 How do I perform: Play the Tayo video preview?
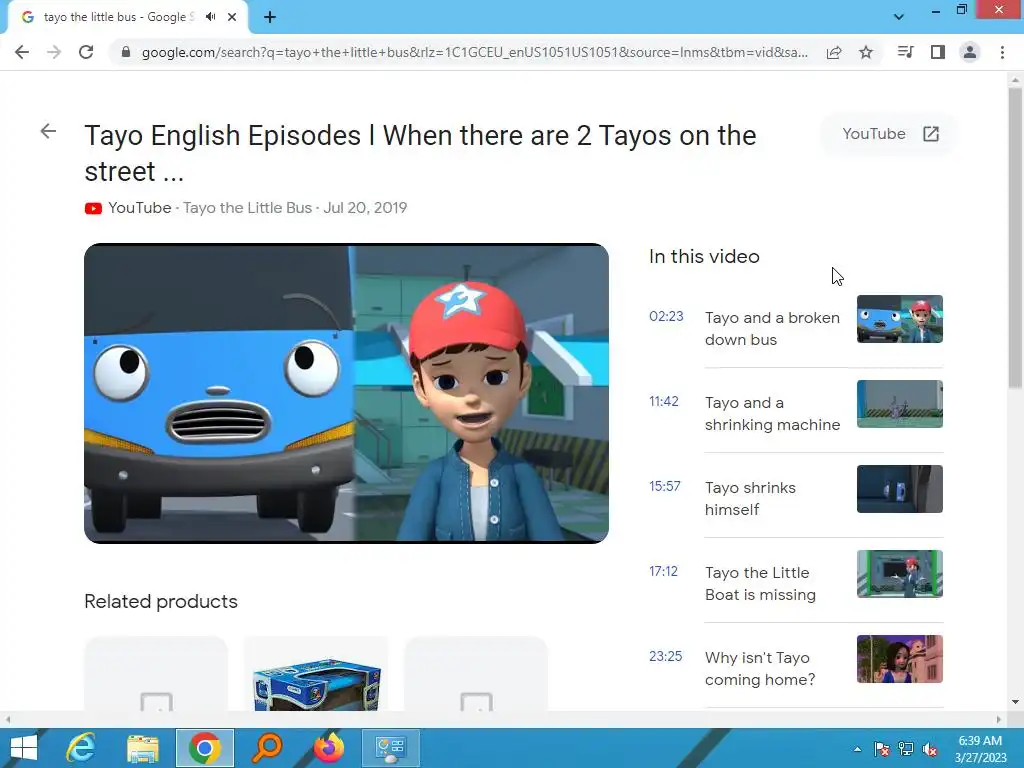coord(346,393)
